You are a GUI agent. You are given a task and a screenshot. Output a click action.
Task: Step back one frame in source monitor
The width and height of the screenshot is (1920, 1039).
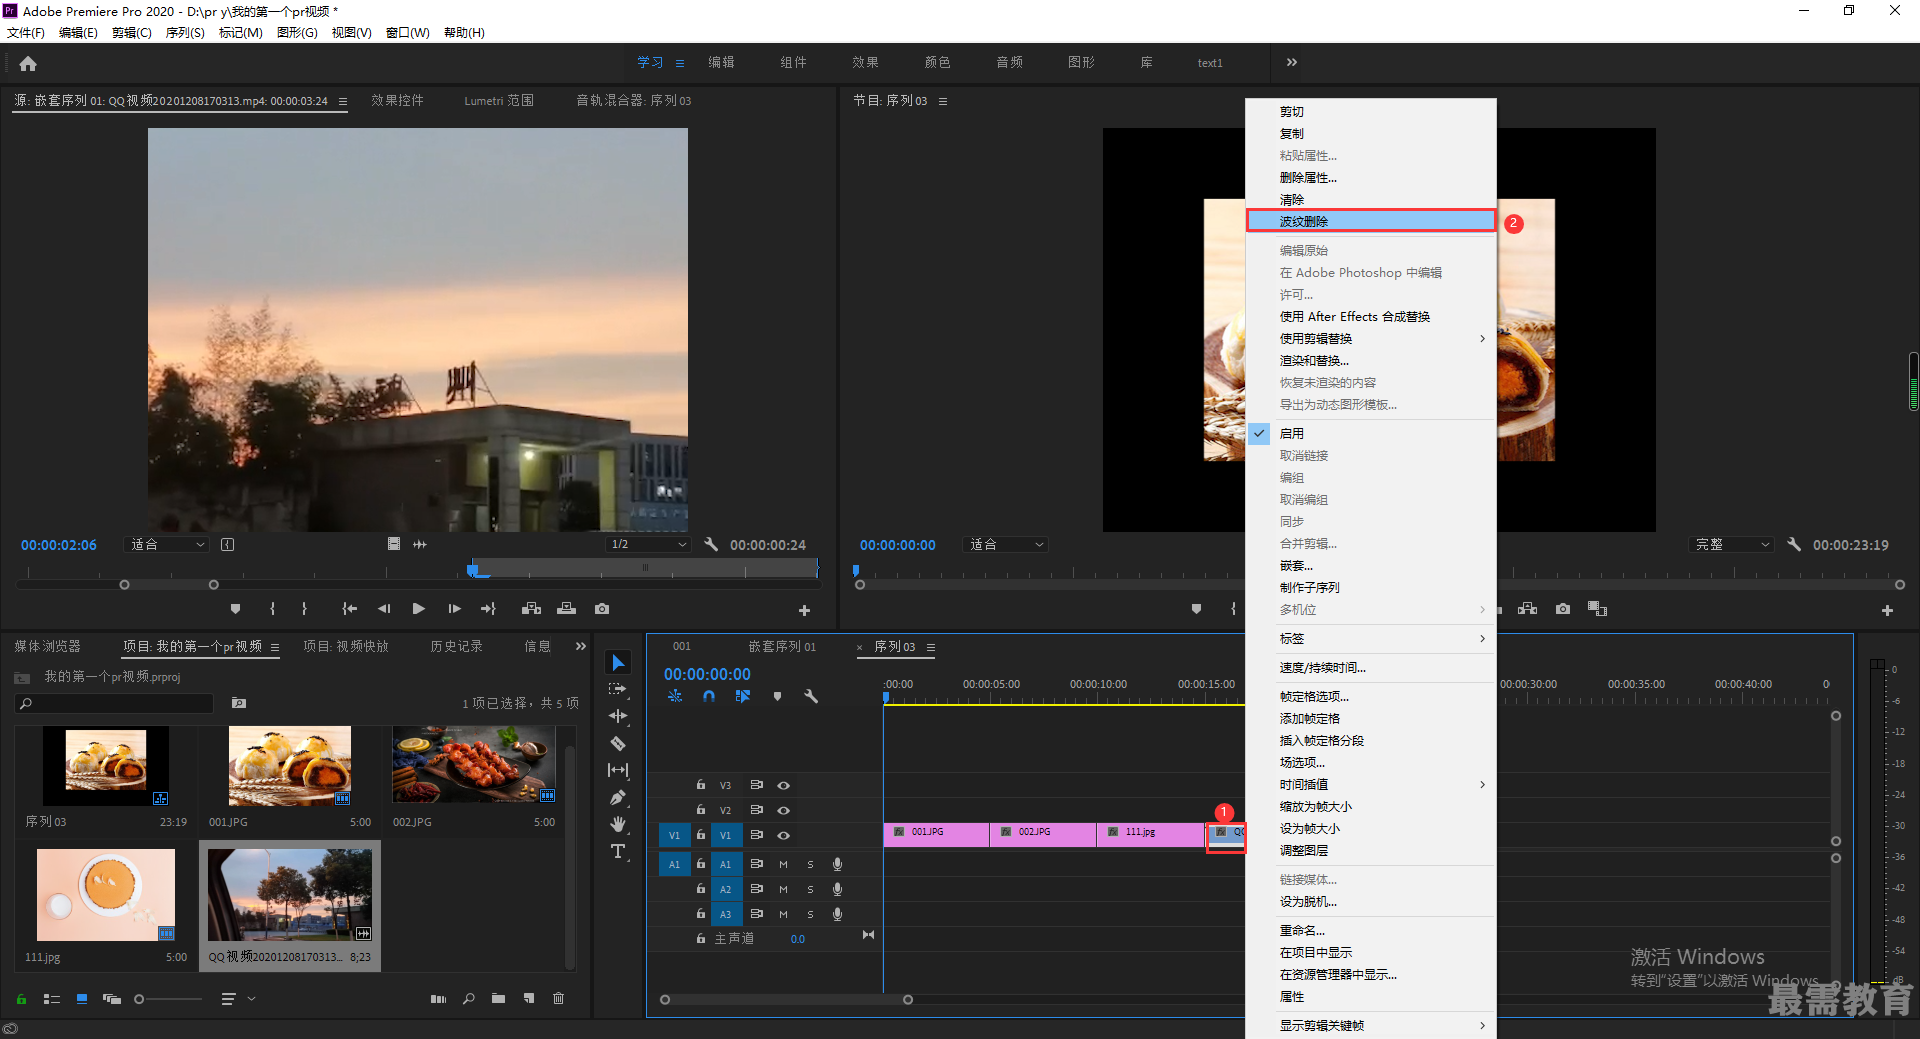click(x=384, y=608)
